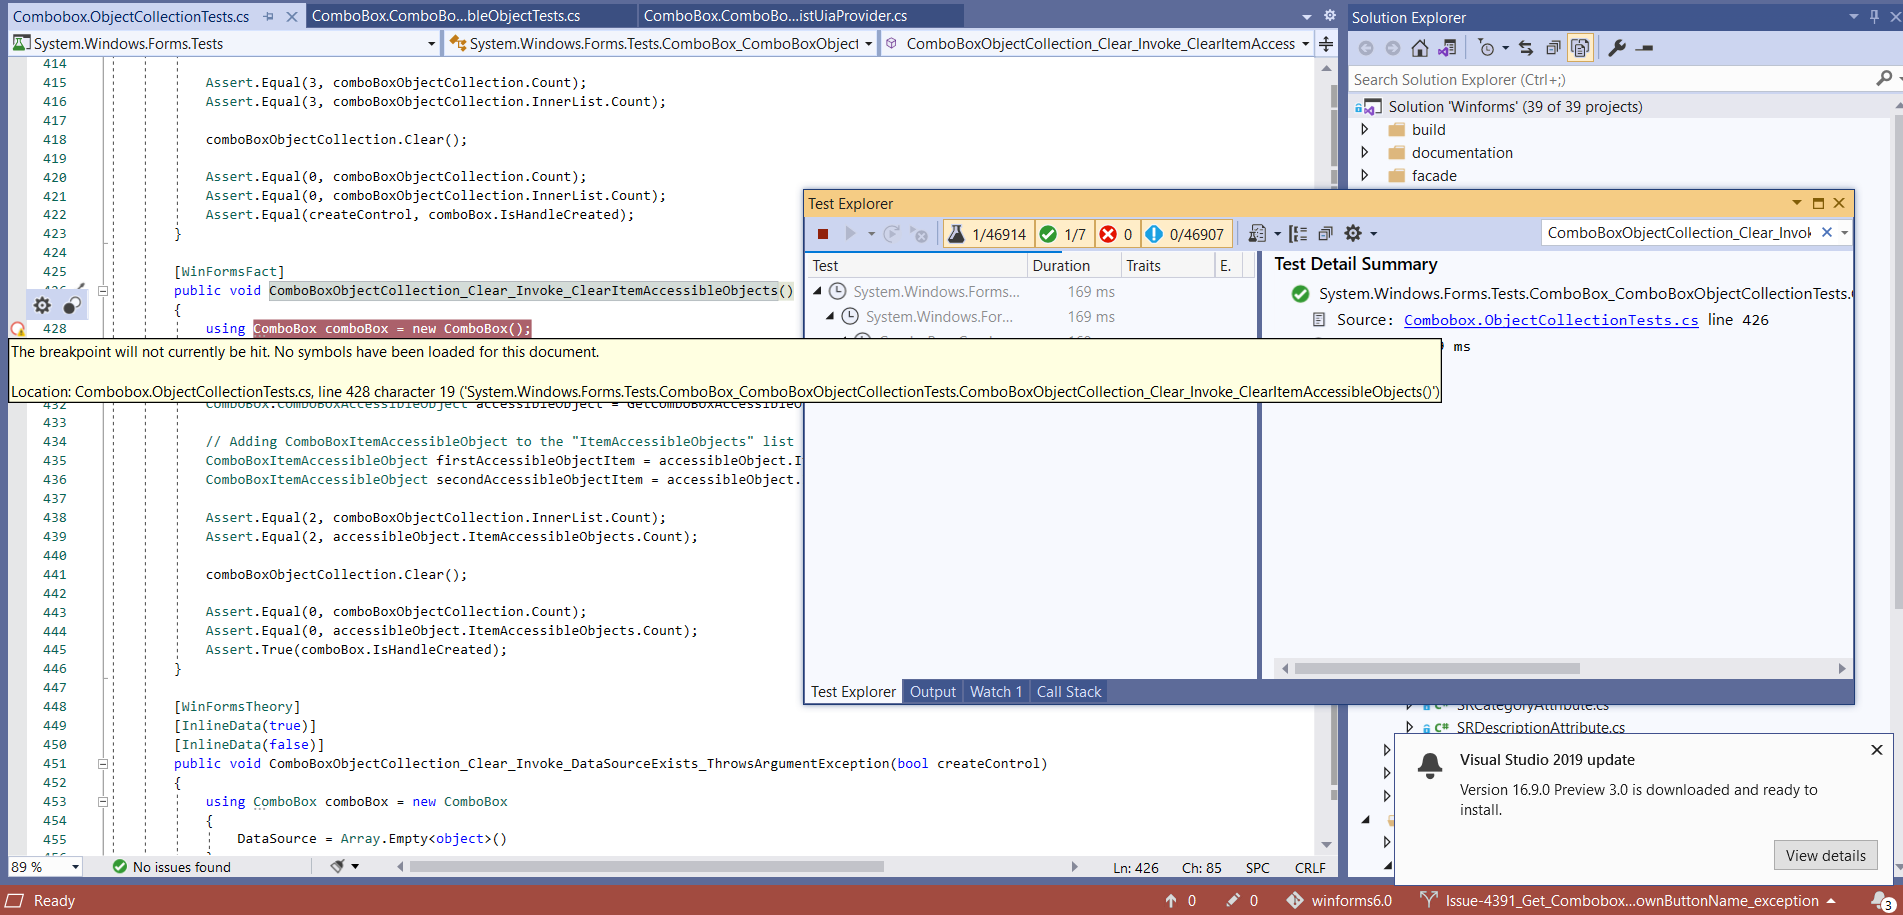Switch to ComboBox.ComboBo...bleObjectTests.cs tab
This screenshot has width=1903, height=915.
coord(446,16)
